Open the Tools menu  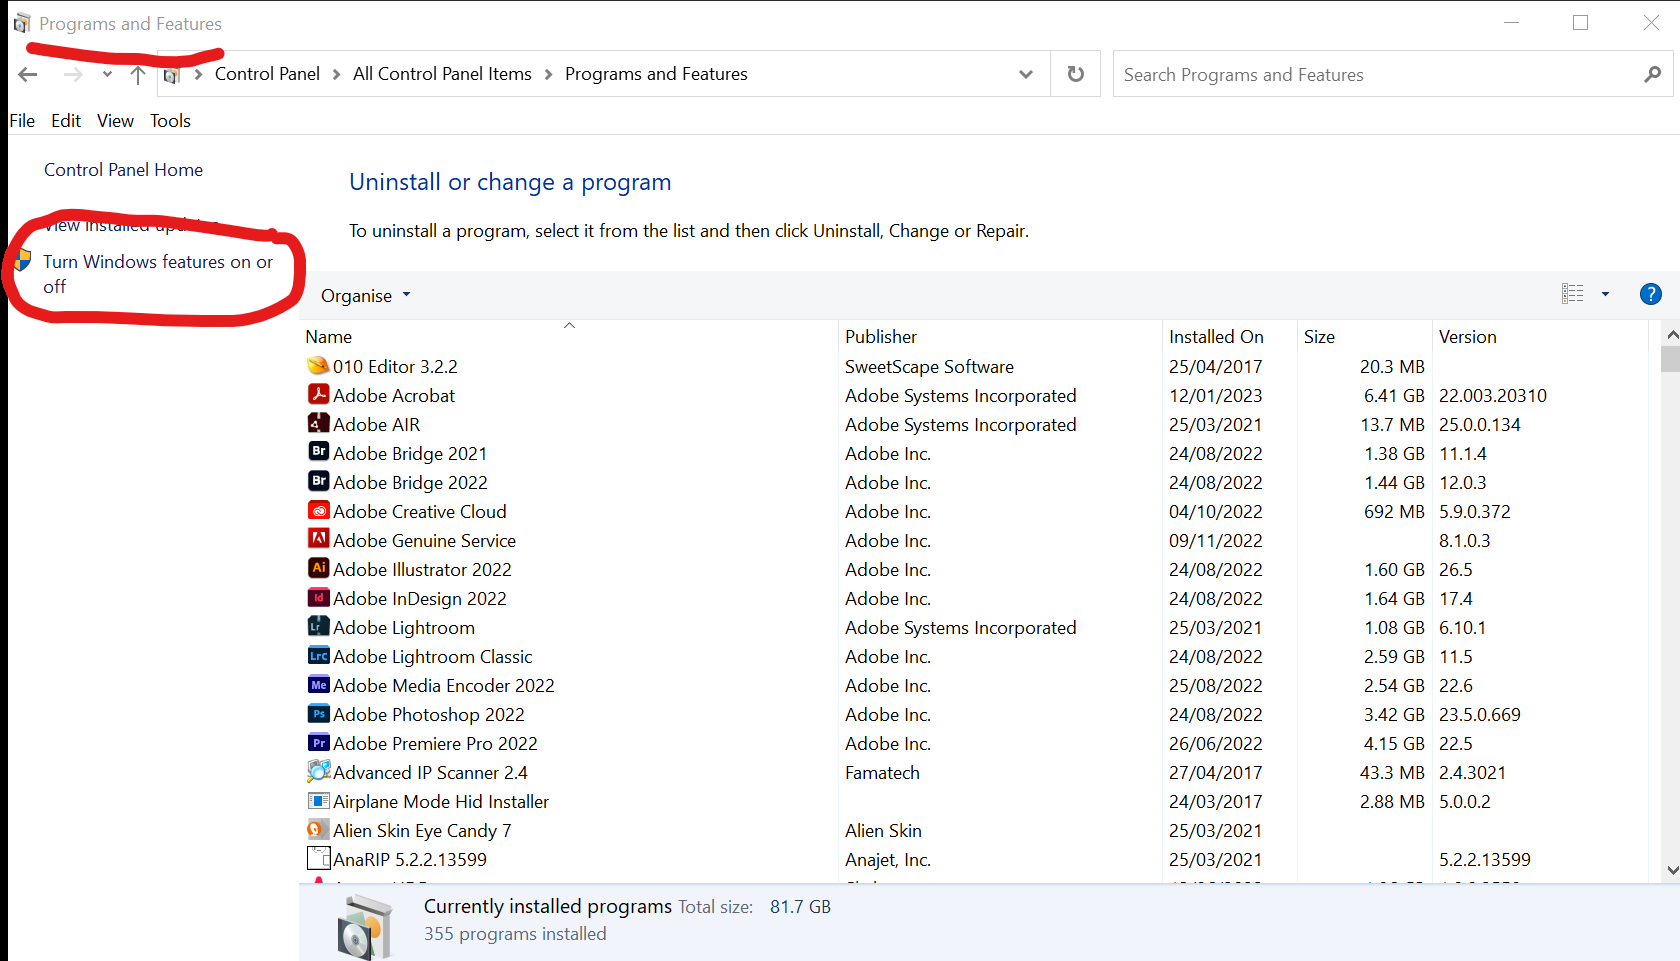tap(170, 121)
